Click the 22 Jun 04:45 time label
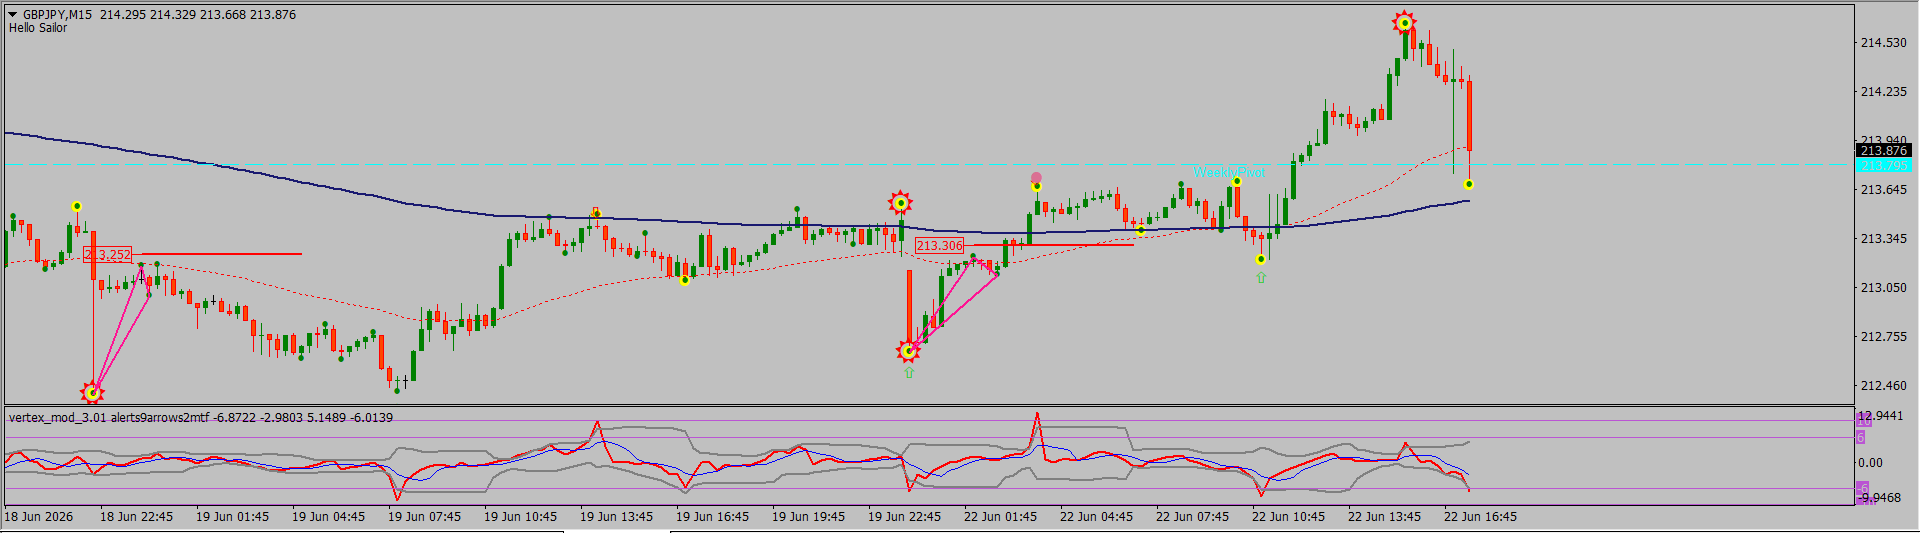The height and width of the screenshot is (533, 1920). coord(1096,517)
